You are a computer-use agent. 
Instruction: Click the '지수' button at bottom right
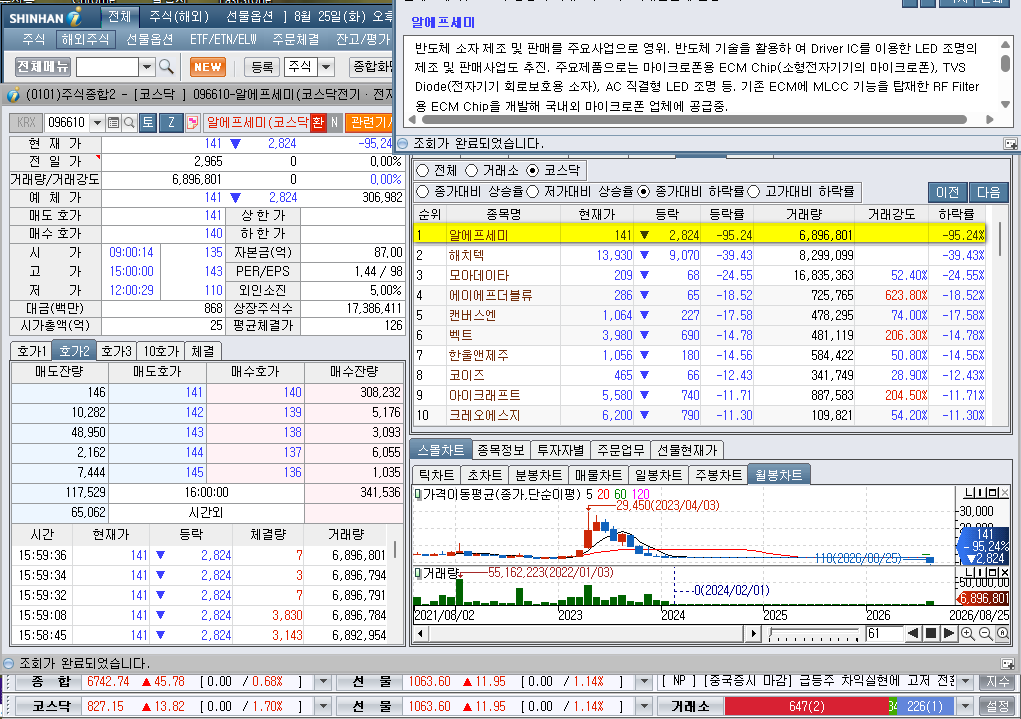pos(998,682)
